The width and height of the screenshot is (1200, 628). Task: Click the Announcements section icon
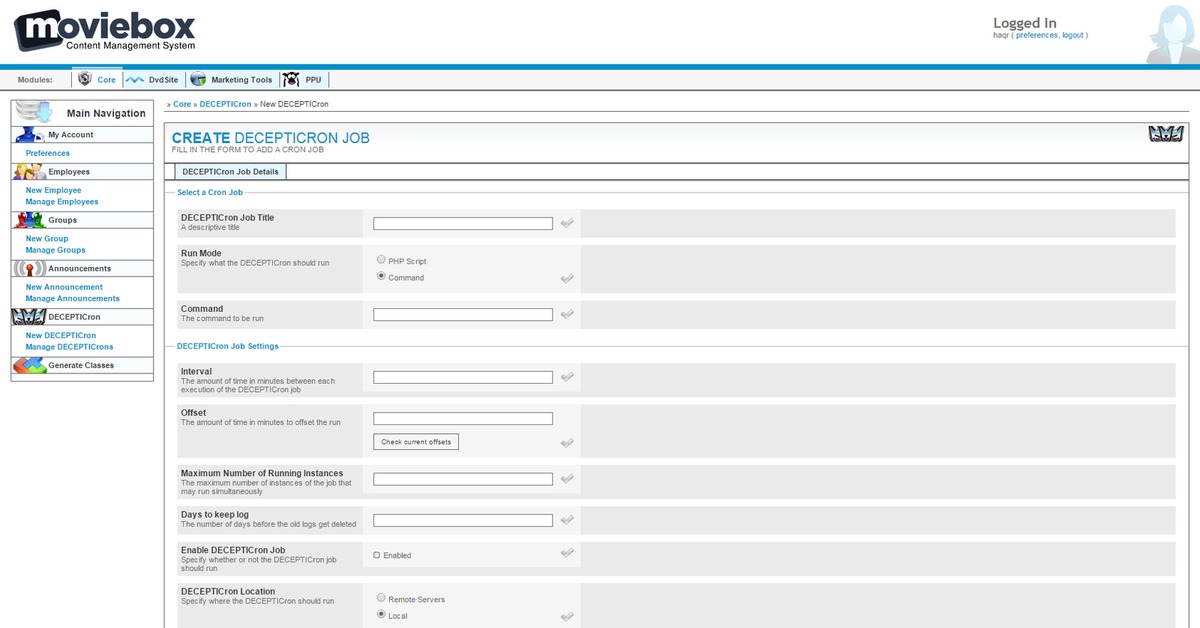(29, 268)
